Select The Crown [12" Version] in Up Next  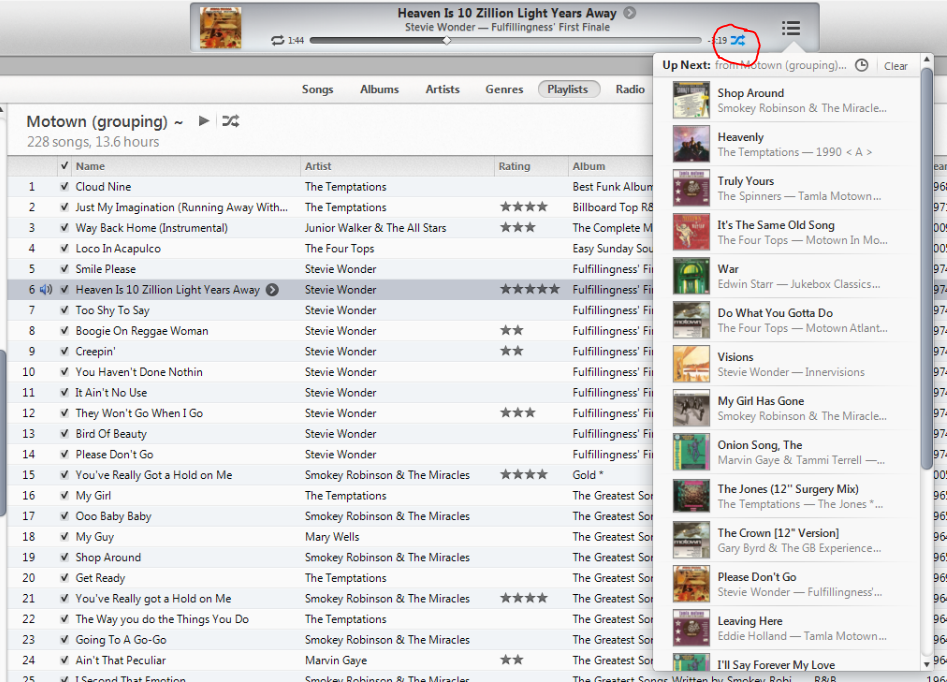point(788,540)
